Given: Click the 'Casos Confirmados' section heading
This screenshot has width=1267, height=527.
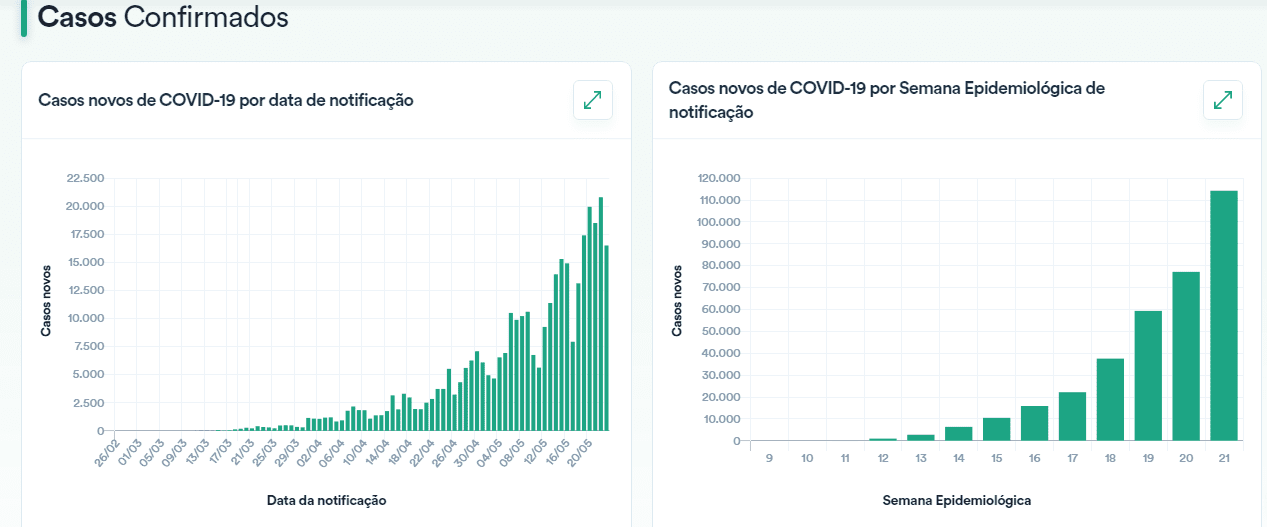Looking at the screenshot, I should coord(163,17).
